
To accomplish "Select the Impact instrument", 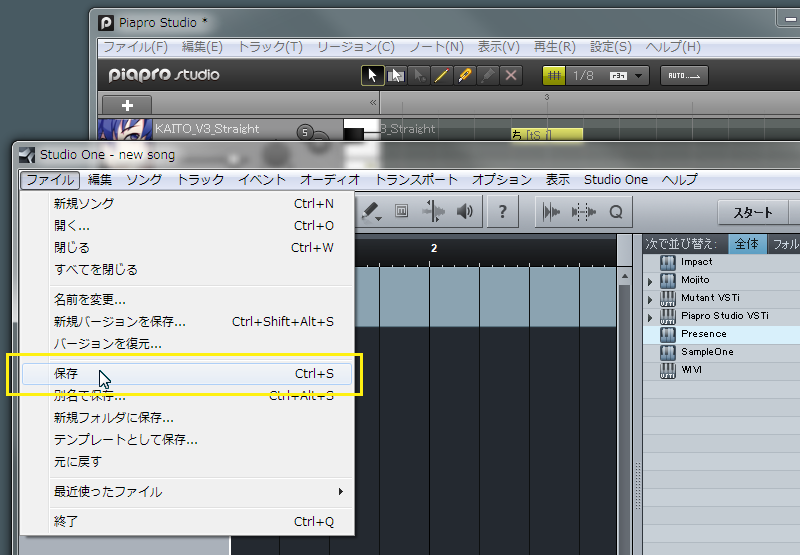I will (x=696, y=262).
